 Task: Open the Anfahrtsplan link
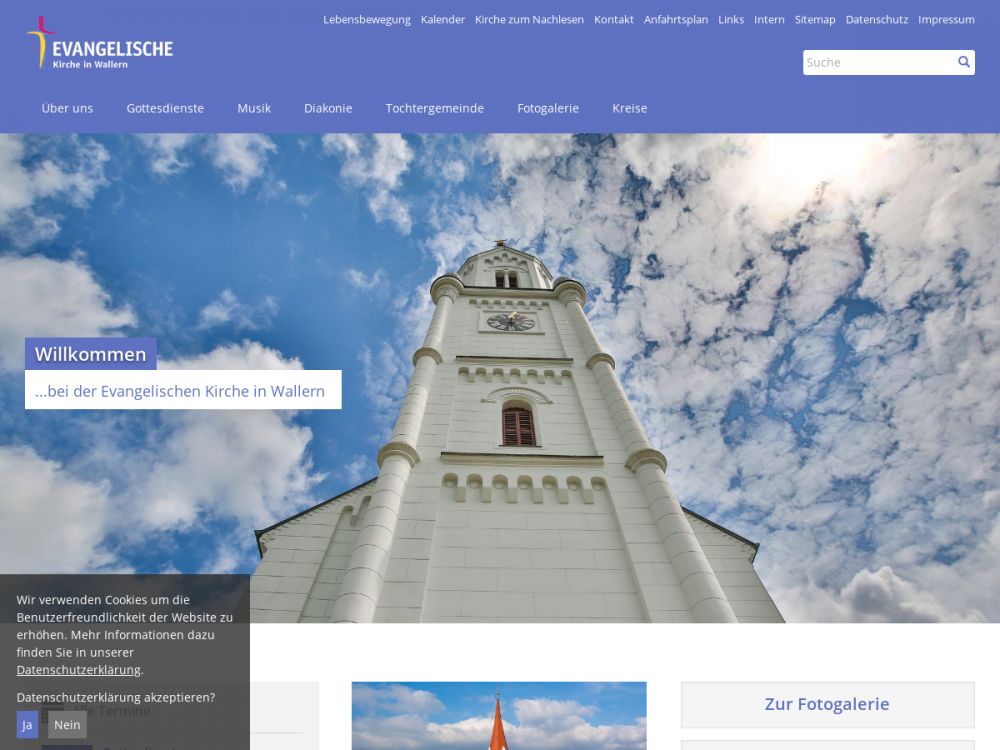pos(675,20)
